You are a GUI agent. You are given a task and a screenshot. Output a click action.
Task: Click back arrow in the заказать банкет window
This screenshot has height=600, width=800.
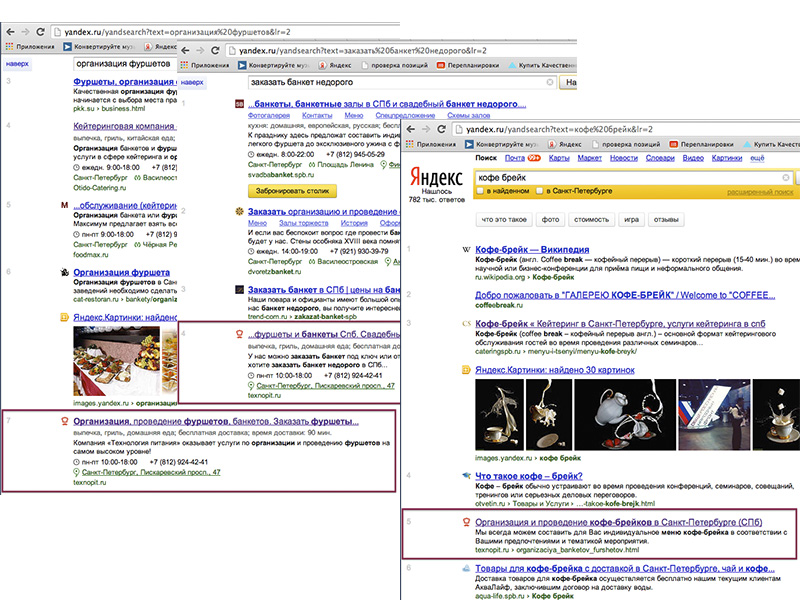[185, 51]
